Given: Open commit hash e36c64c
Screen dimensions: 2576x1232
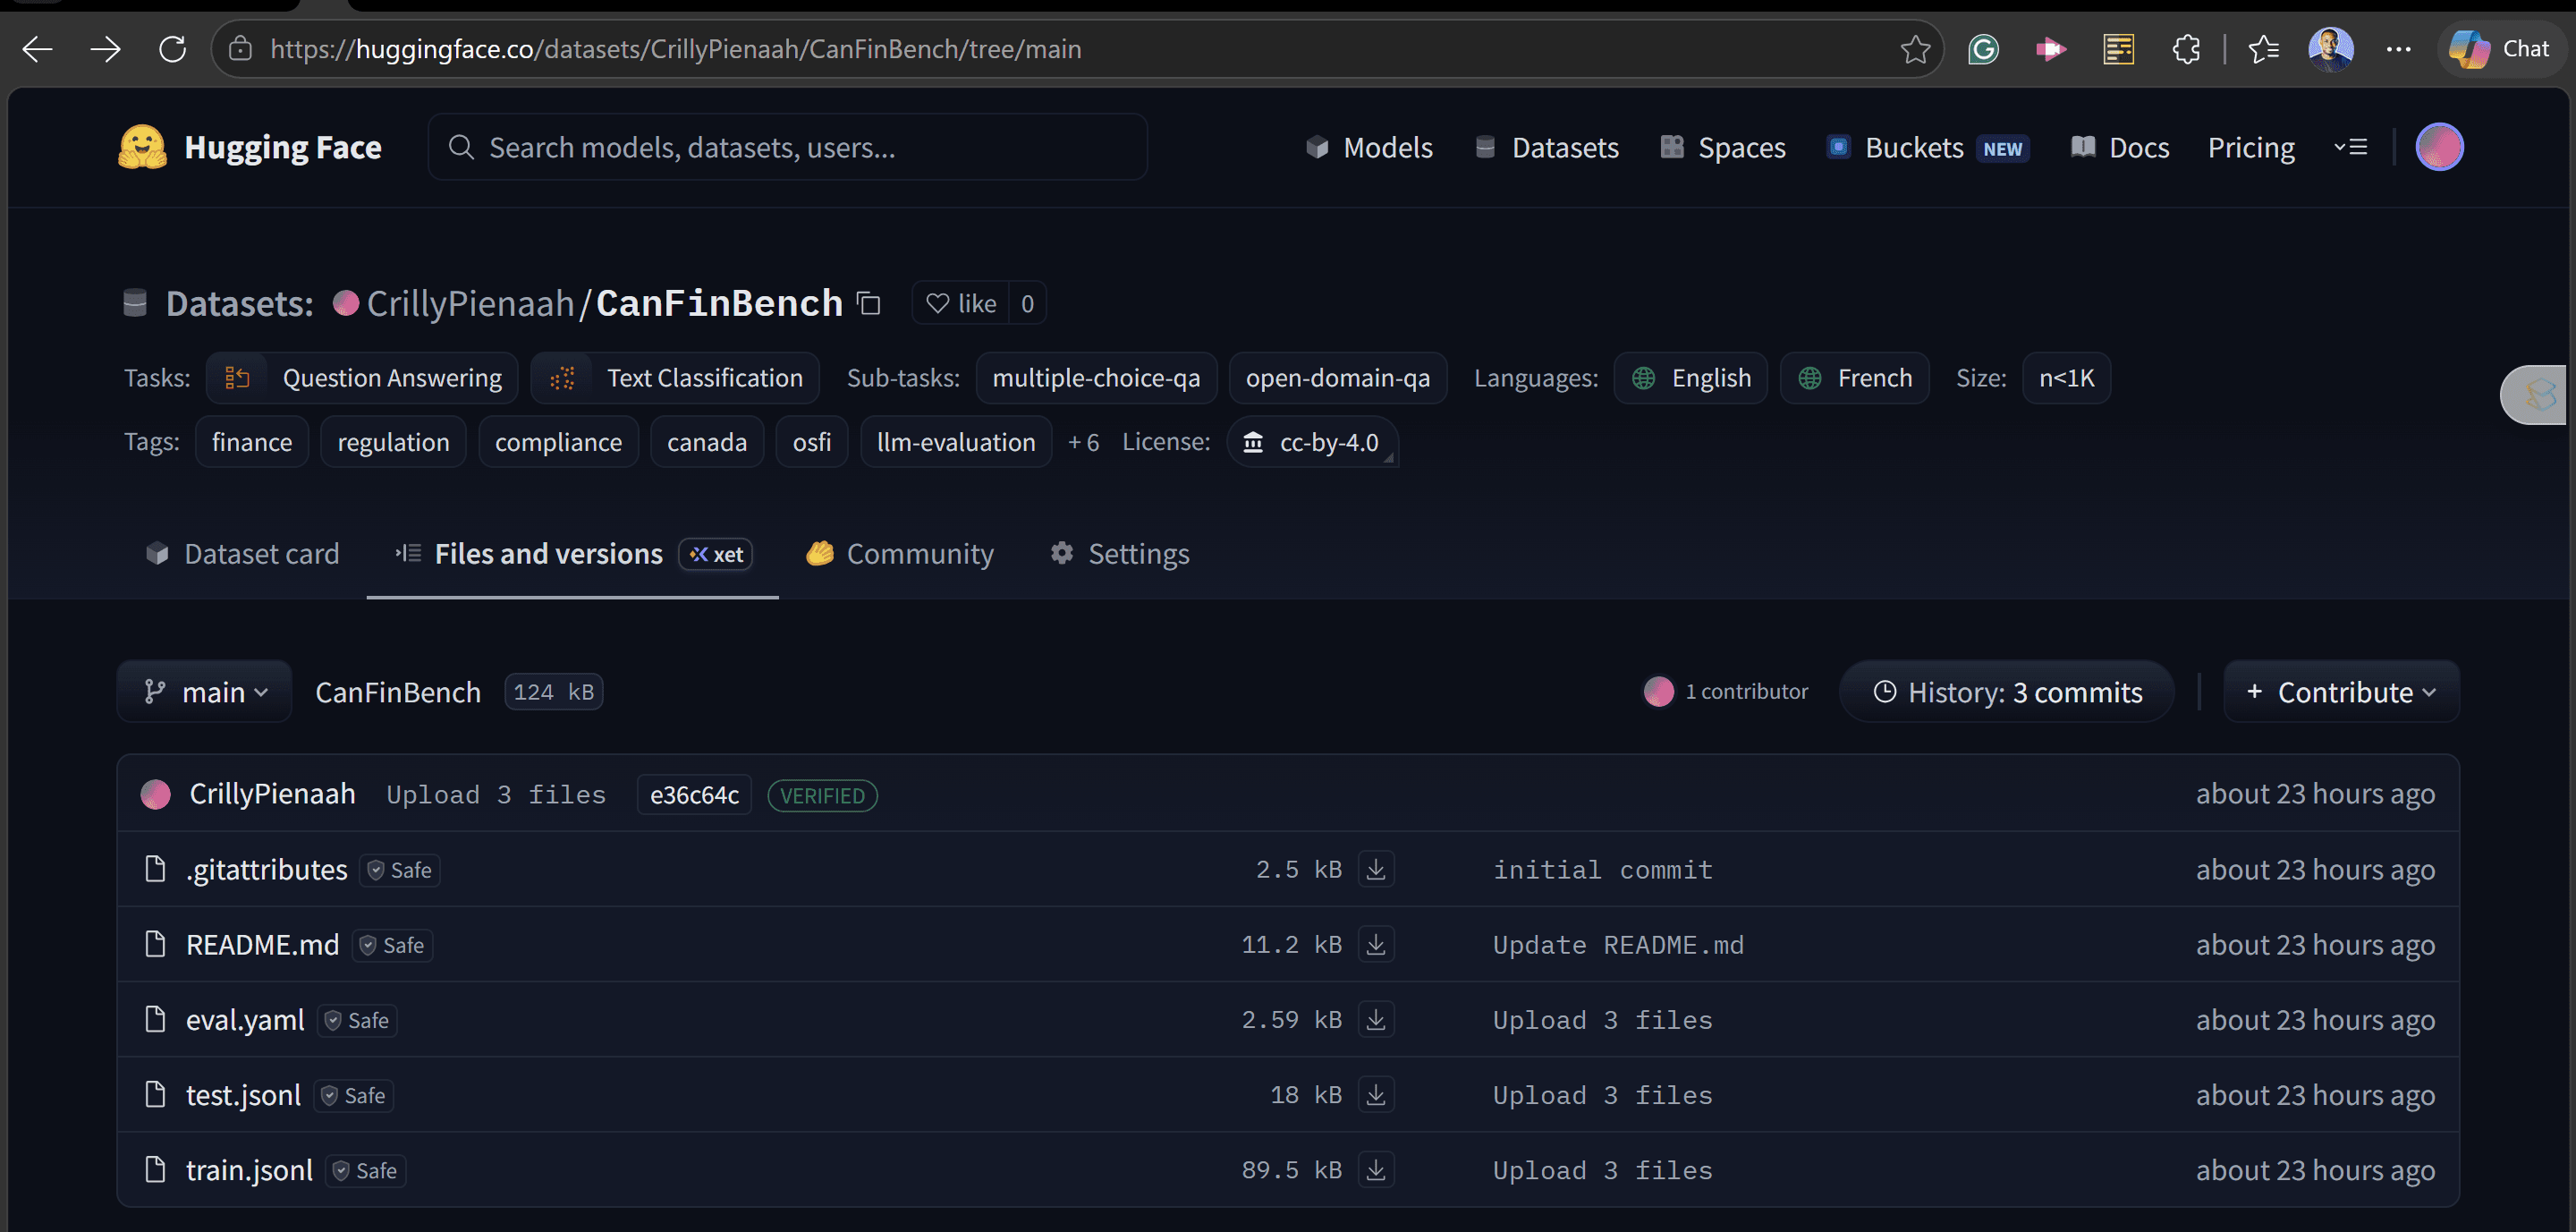Looking at the screenshot, I should 694,795.
